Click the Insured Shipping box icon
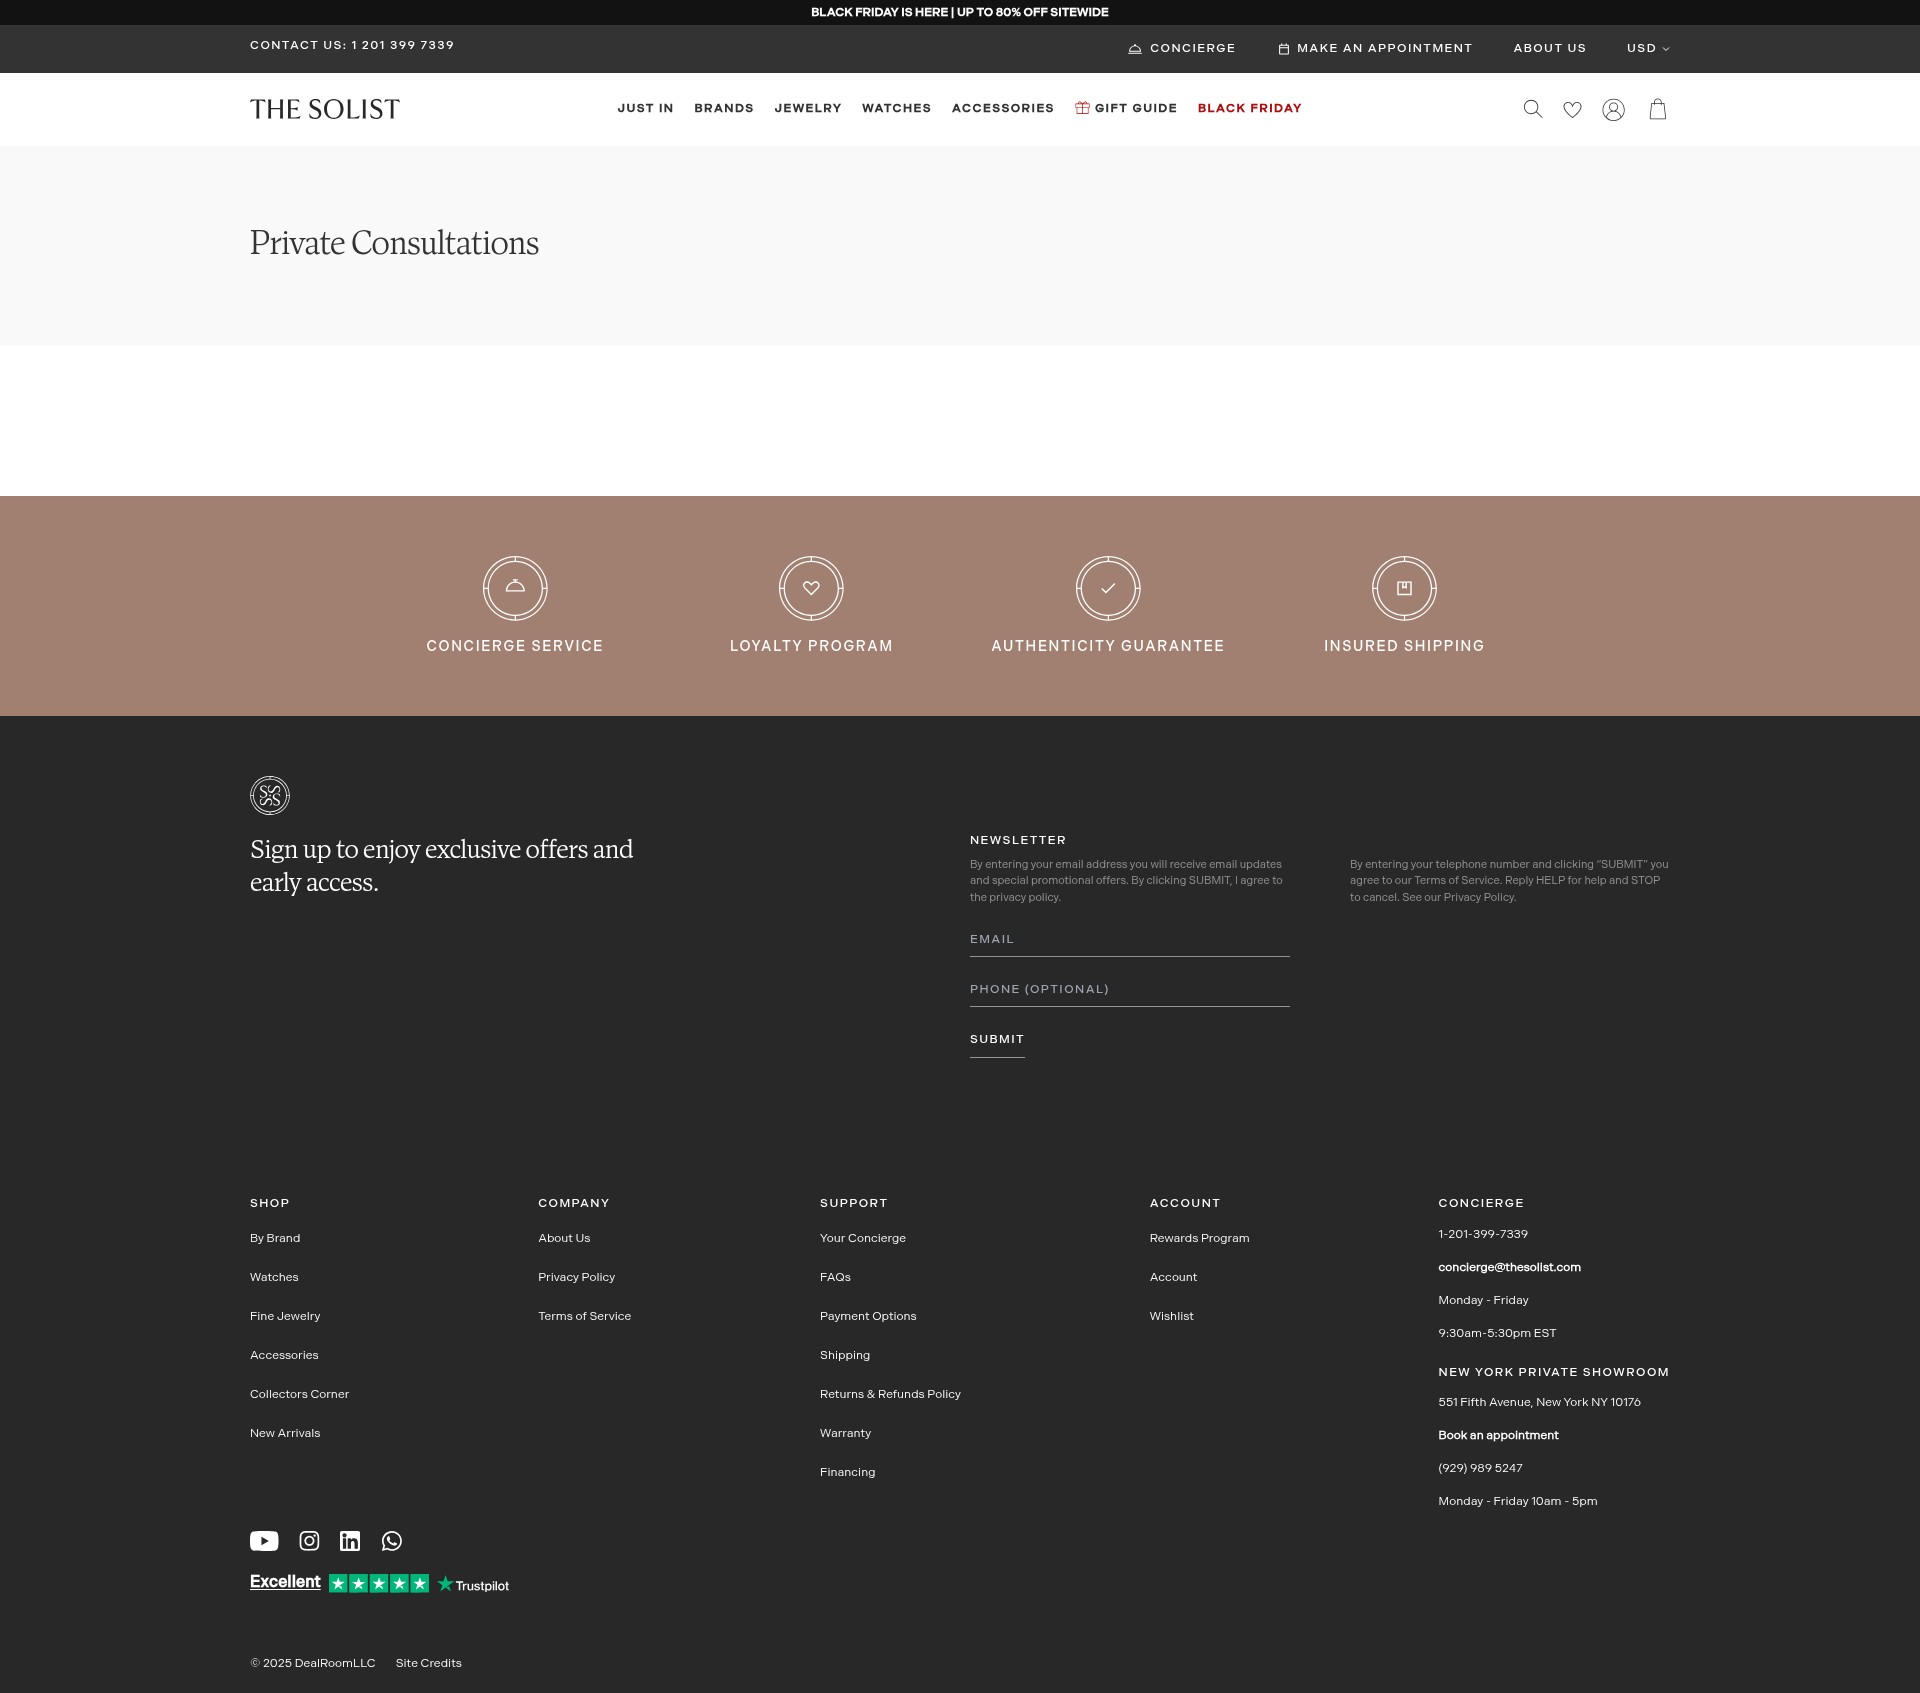 point(1404,588)
